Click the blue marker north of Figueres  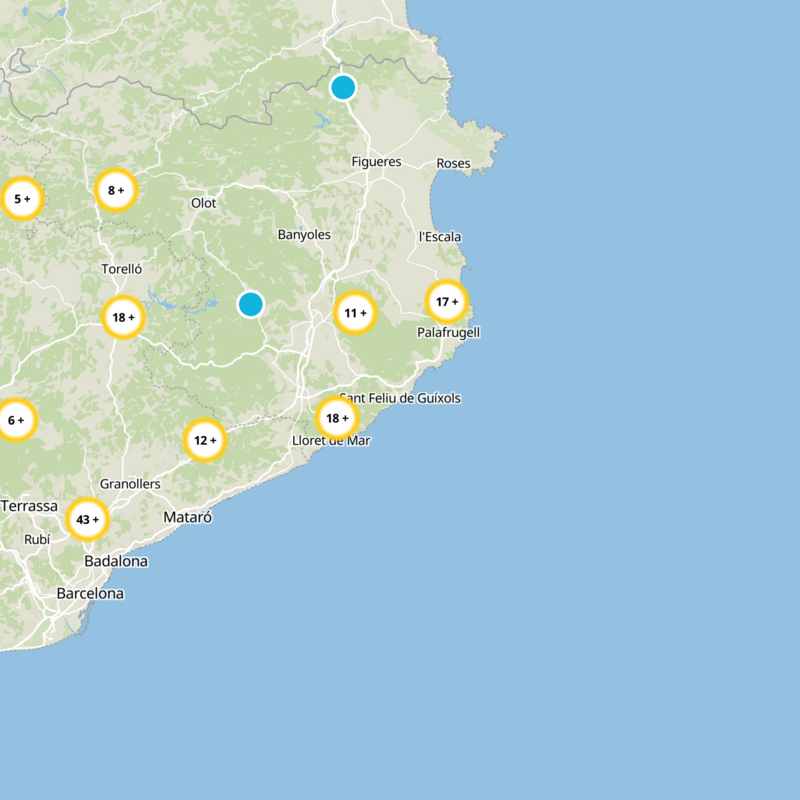(344, 87)
